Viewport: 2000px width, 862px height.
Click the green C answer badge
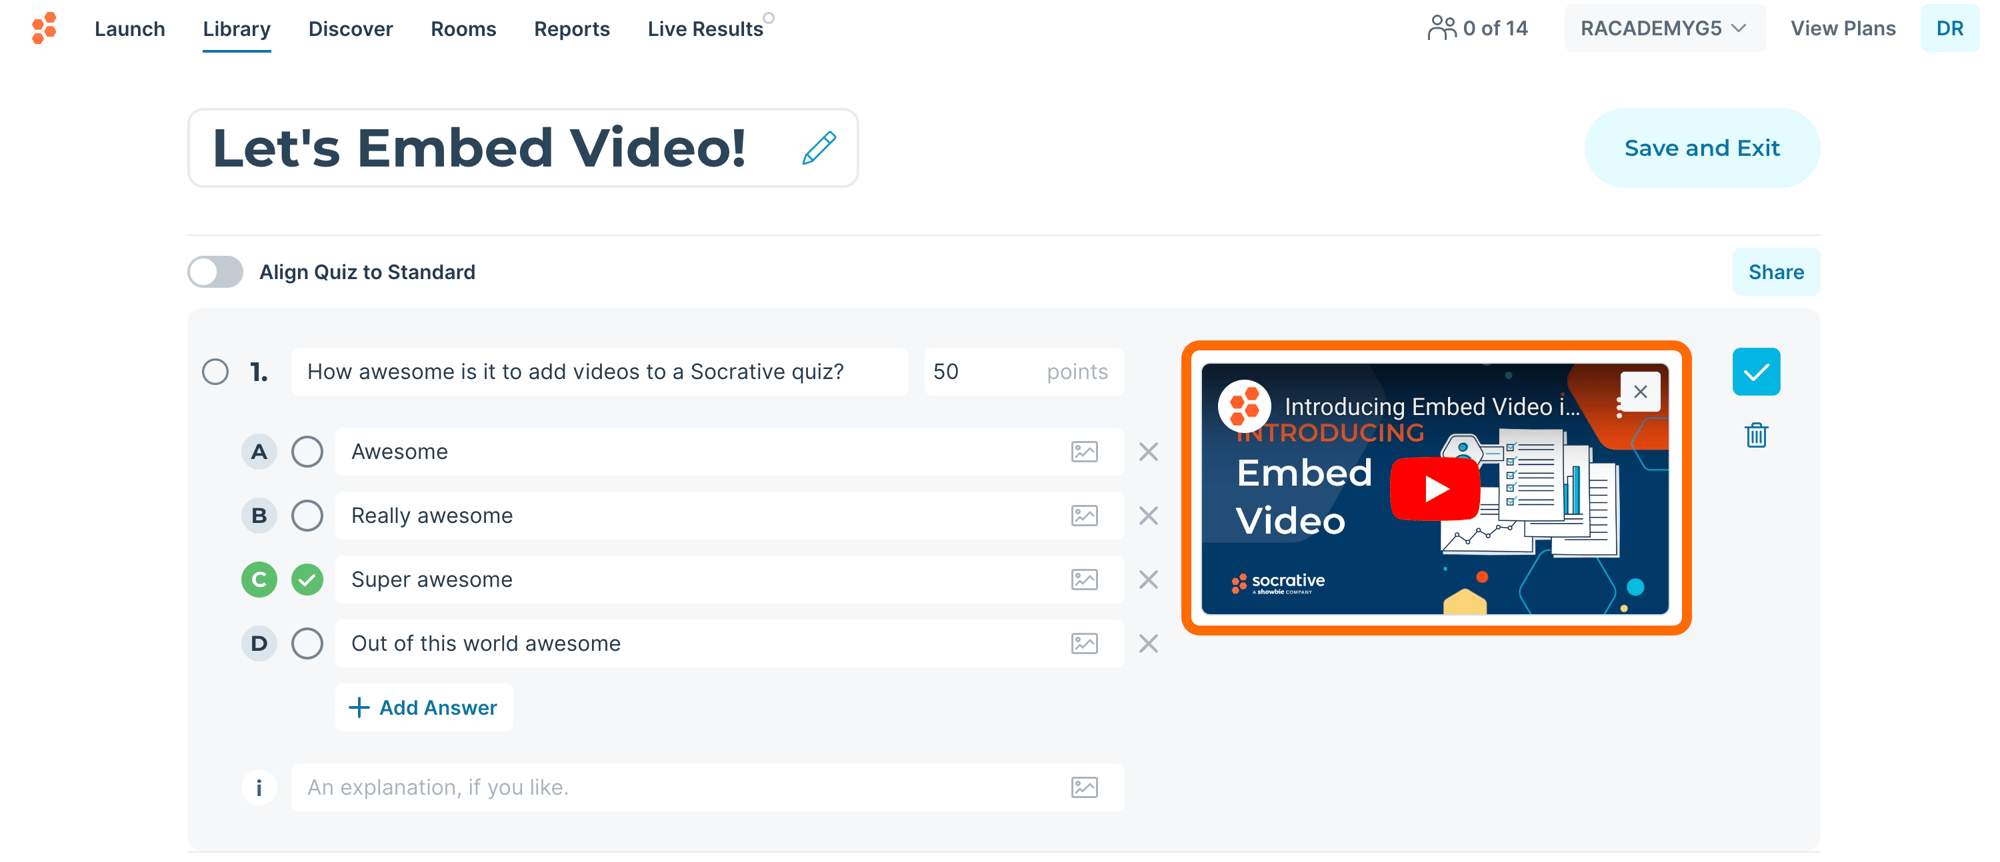pyautogui.click(x=259, y=580)
